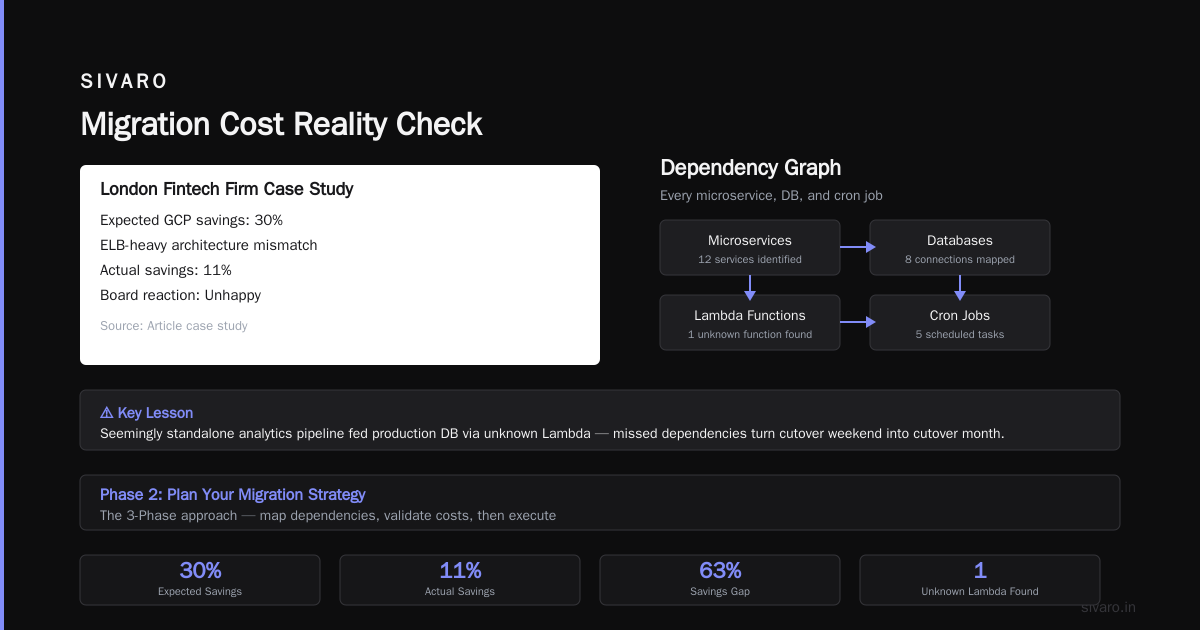Click the Source: Article case study text
Screen dimensions: 1200x630
point(174,326)
